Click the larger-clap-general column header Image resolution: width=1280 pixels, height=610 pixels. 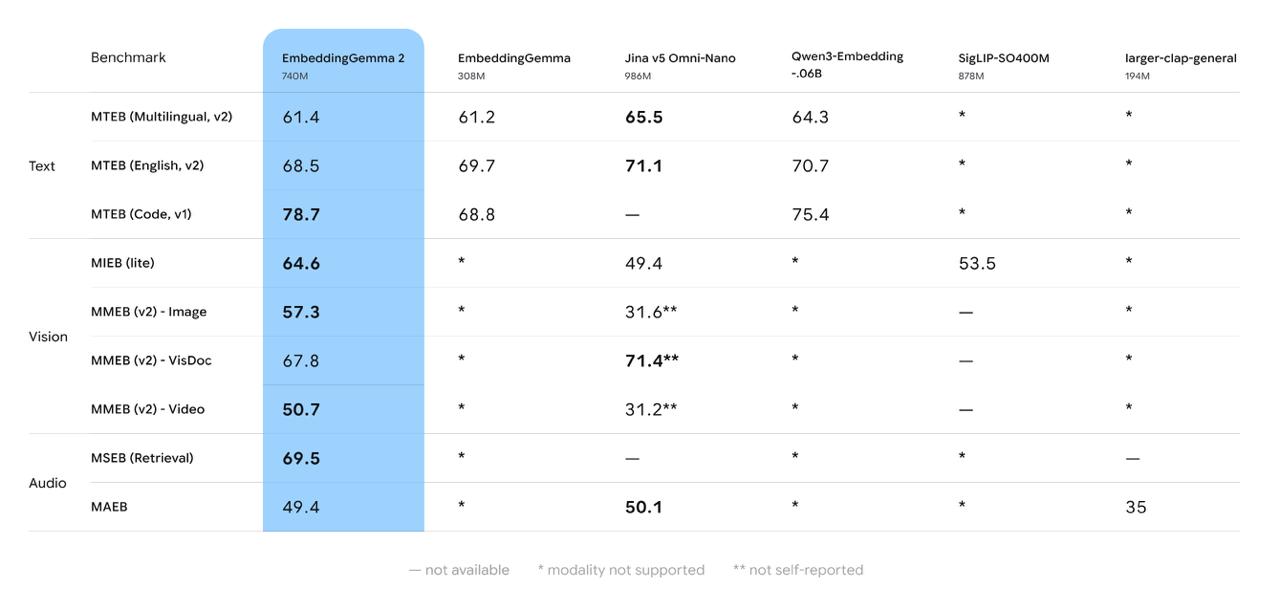1181,65
